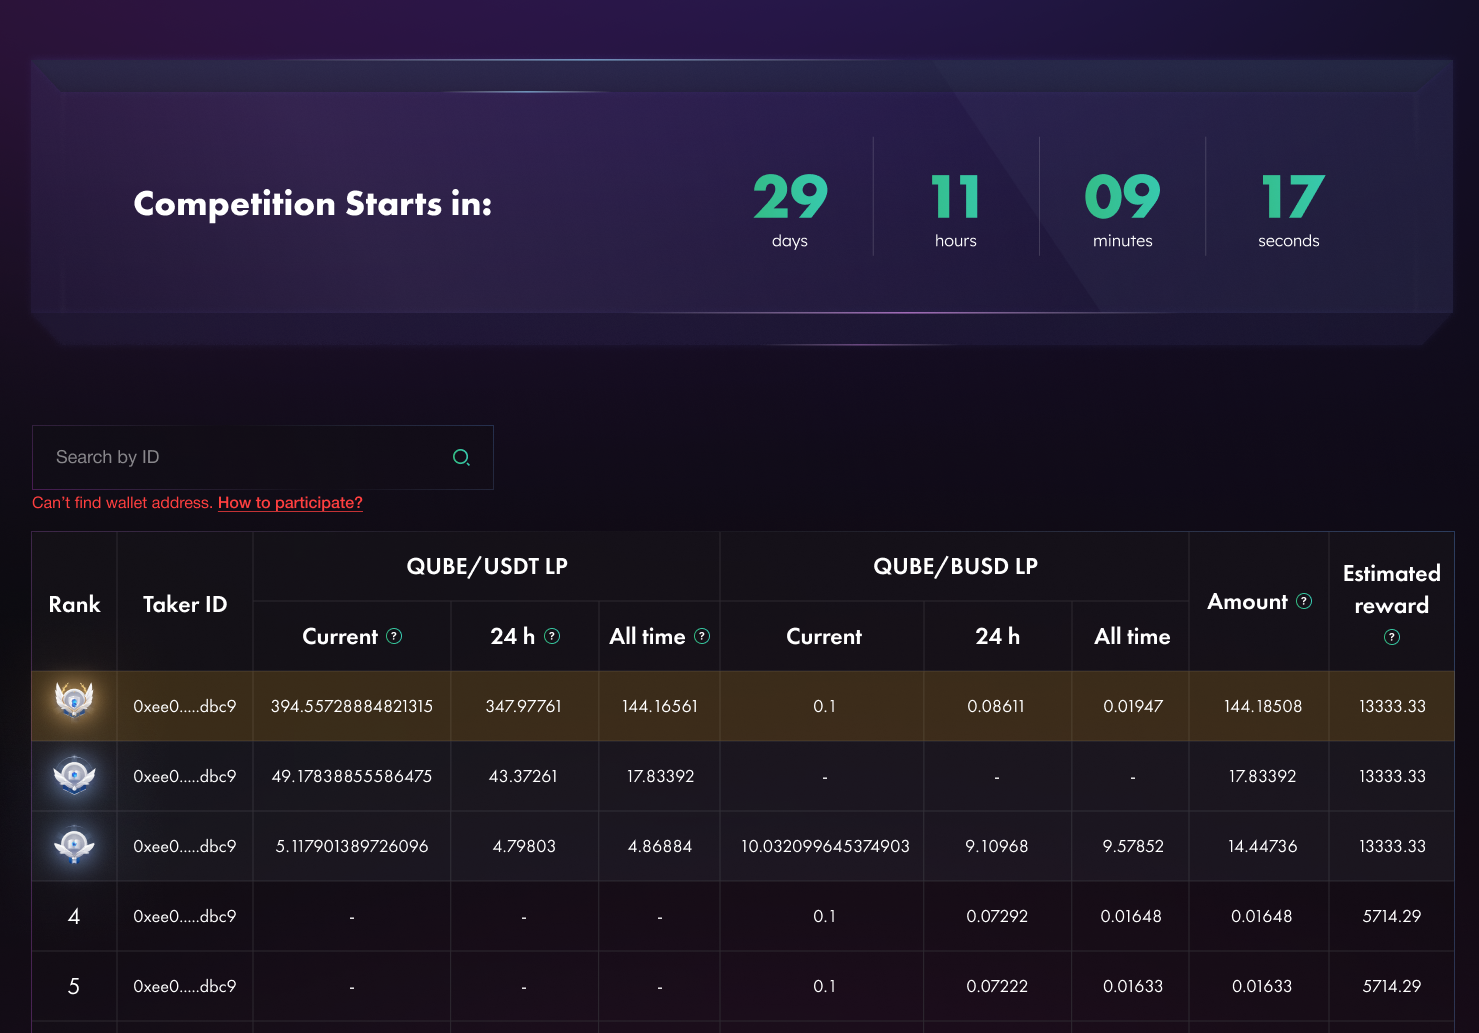Click the help icon beside QUBE/USDT 24 h

pos(552,636)
